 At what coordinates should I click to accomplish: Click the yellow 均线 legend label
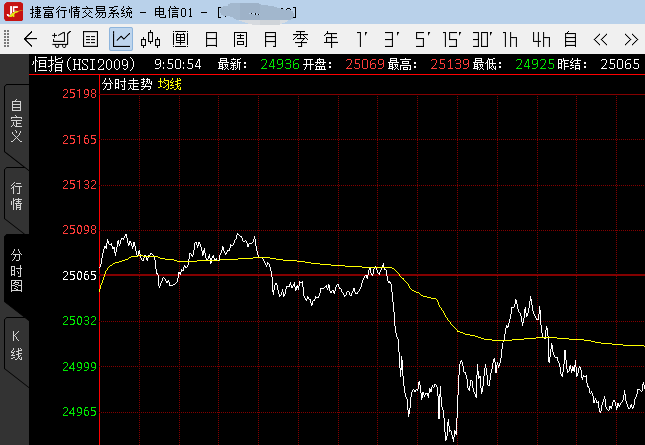170,84
